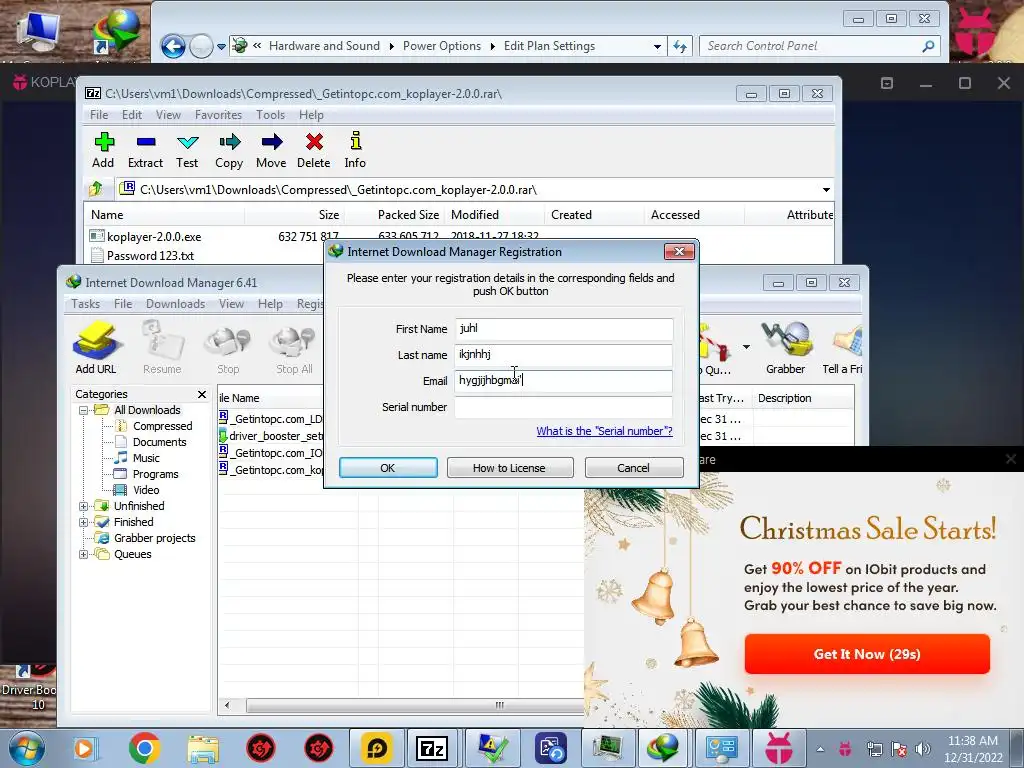The height and width of the screenshot is (768, 1024).
Task: Open the Help menu in IDM
Action: [270, 304]
